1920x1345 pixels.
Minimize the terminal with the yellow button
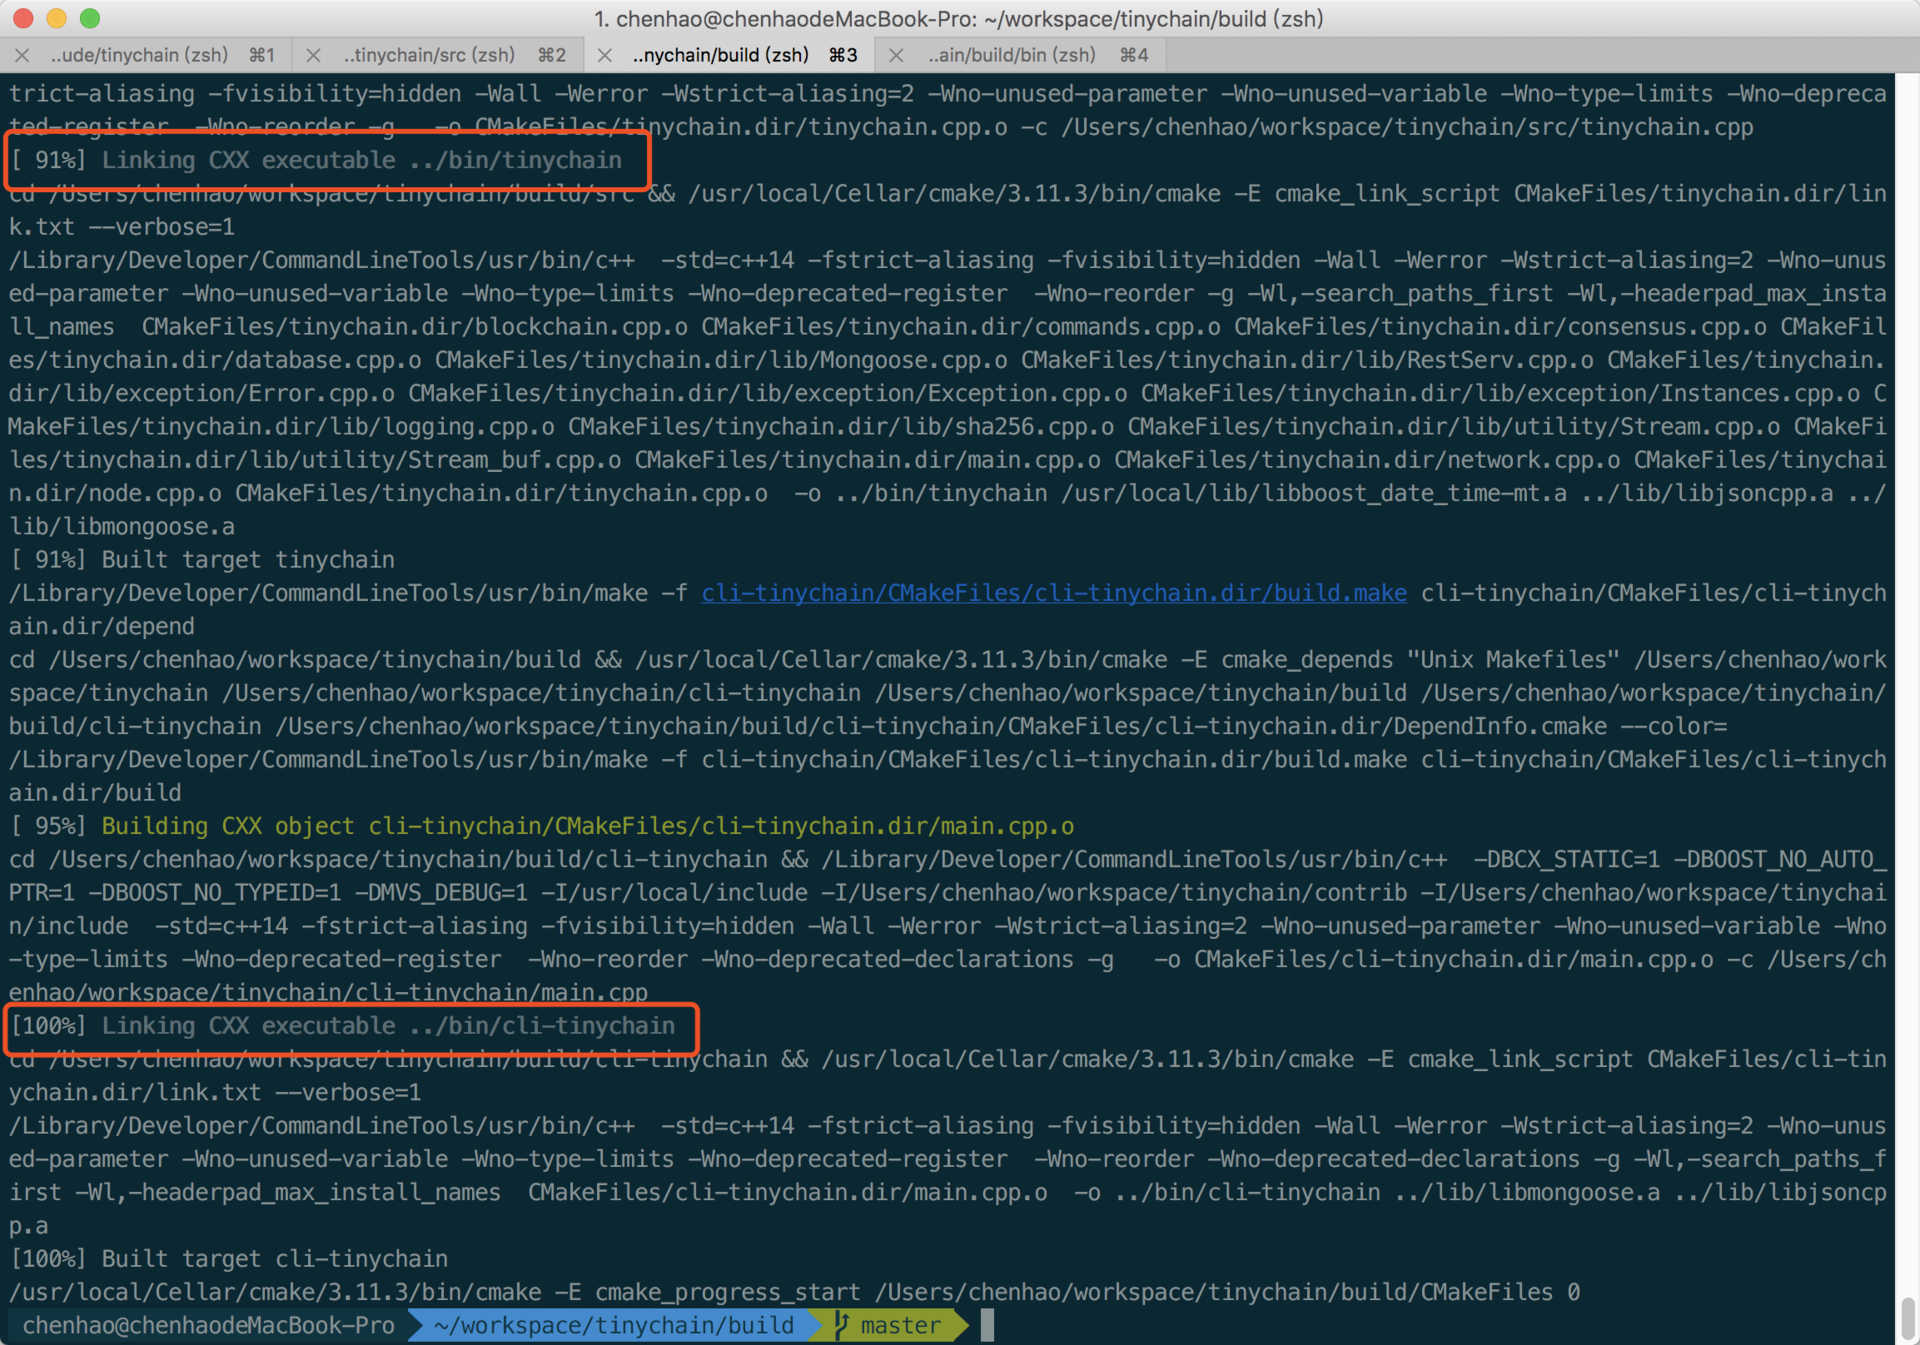57,18
